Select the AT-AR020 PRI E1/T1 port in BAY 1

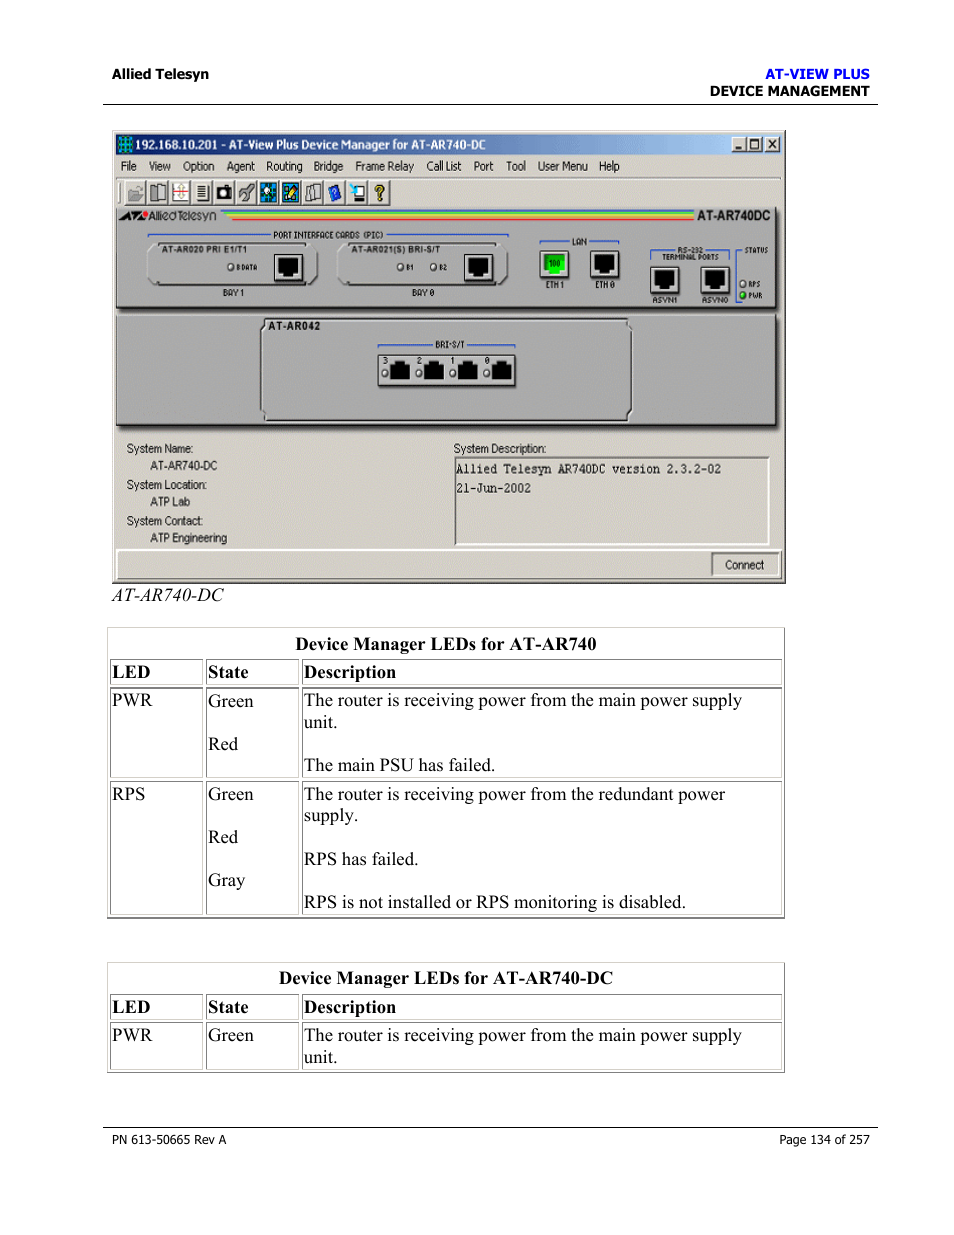coord(288,267)
